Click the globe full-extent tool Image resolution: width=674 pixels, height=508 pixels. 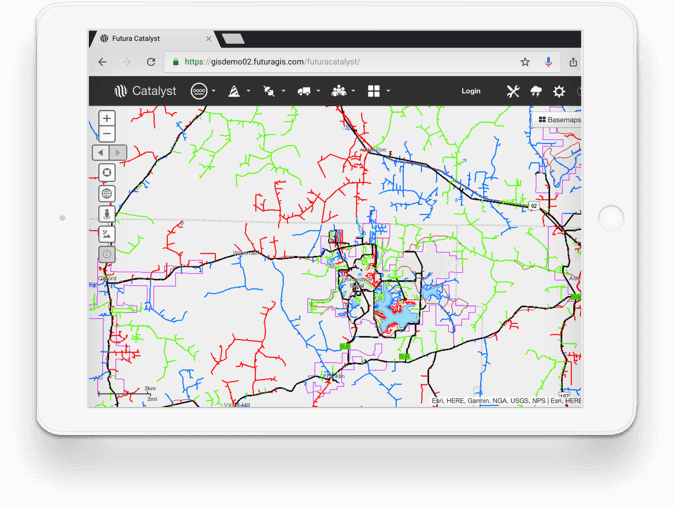107,194
